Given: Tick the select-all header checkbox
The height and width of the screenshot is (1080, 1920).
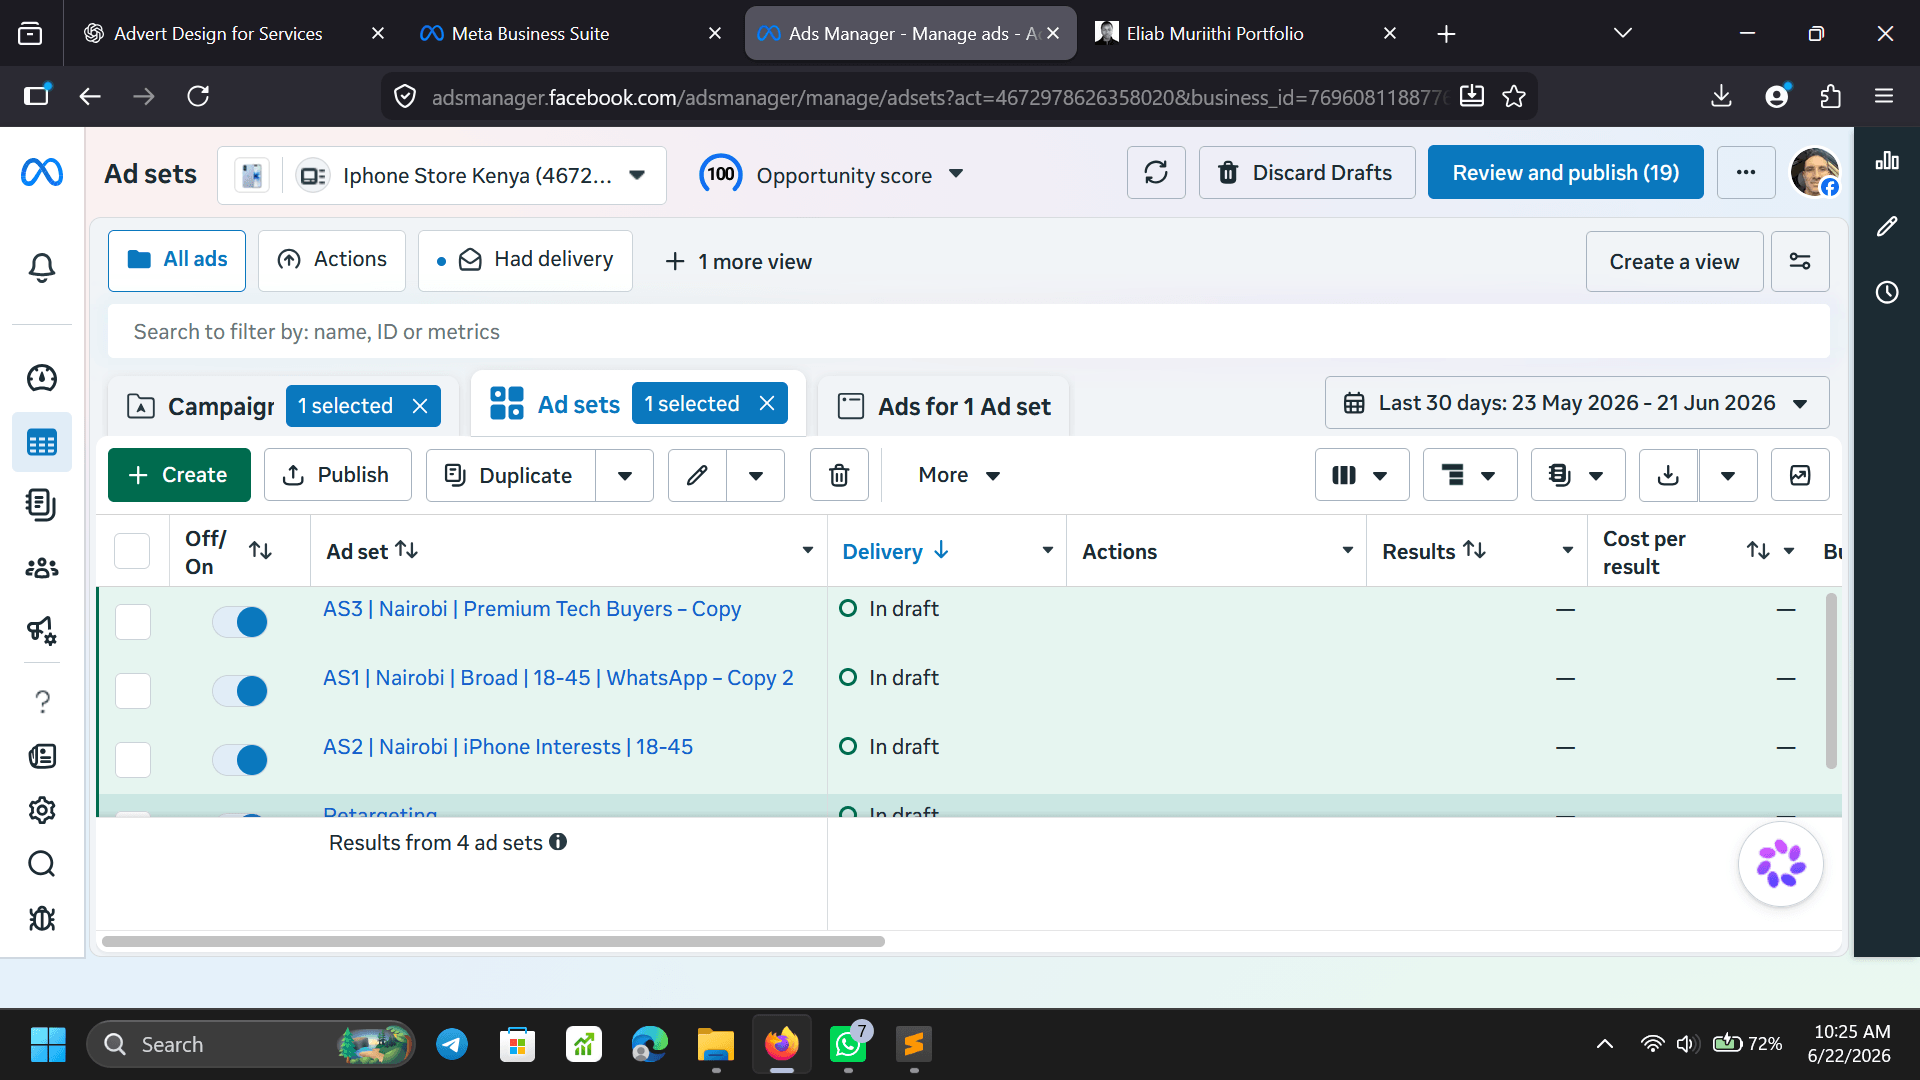Looking at the screenshot, I should tap(132, 551).
